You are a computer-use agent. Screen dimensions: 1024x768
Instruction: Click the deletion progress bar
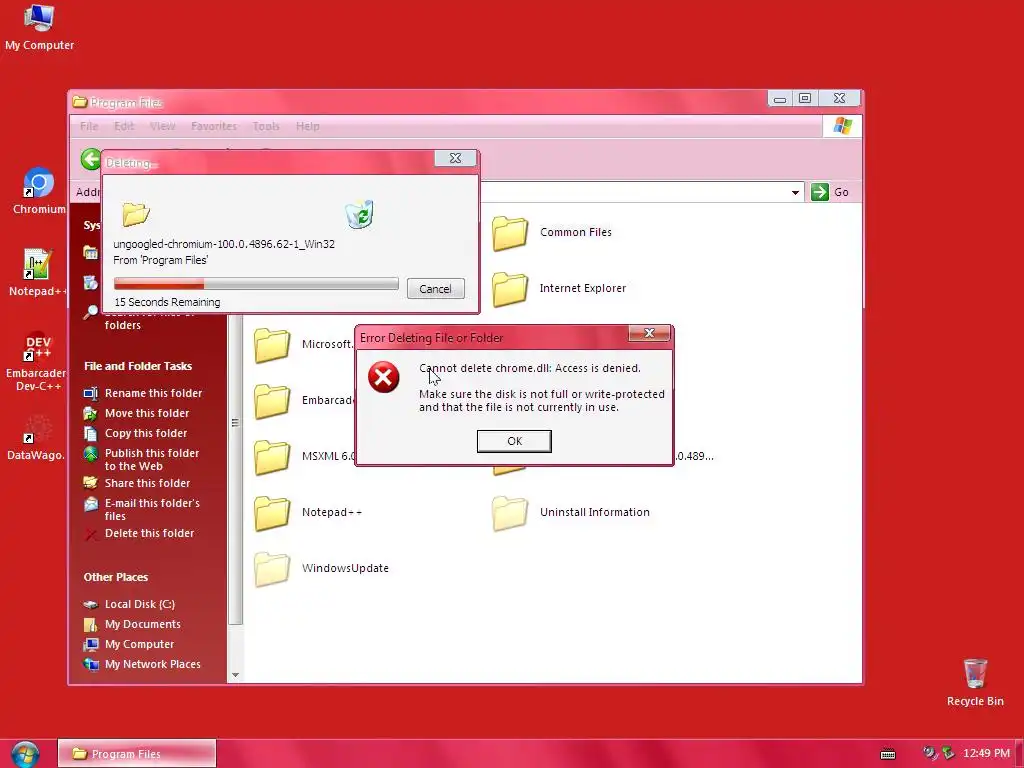256,283
